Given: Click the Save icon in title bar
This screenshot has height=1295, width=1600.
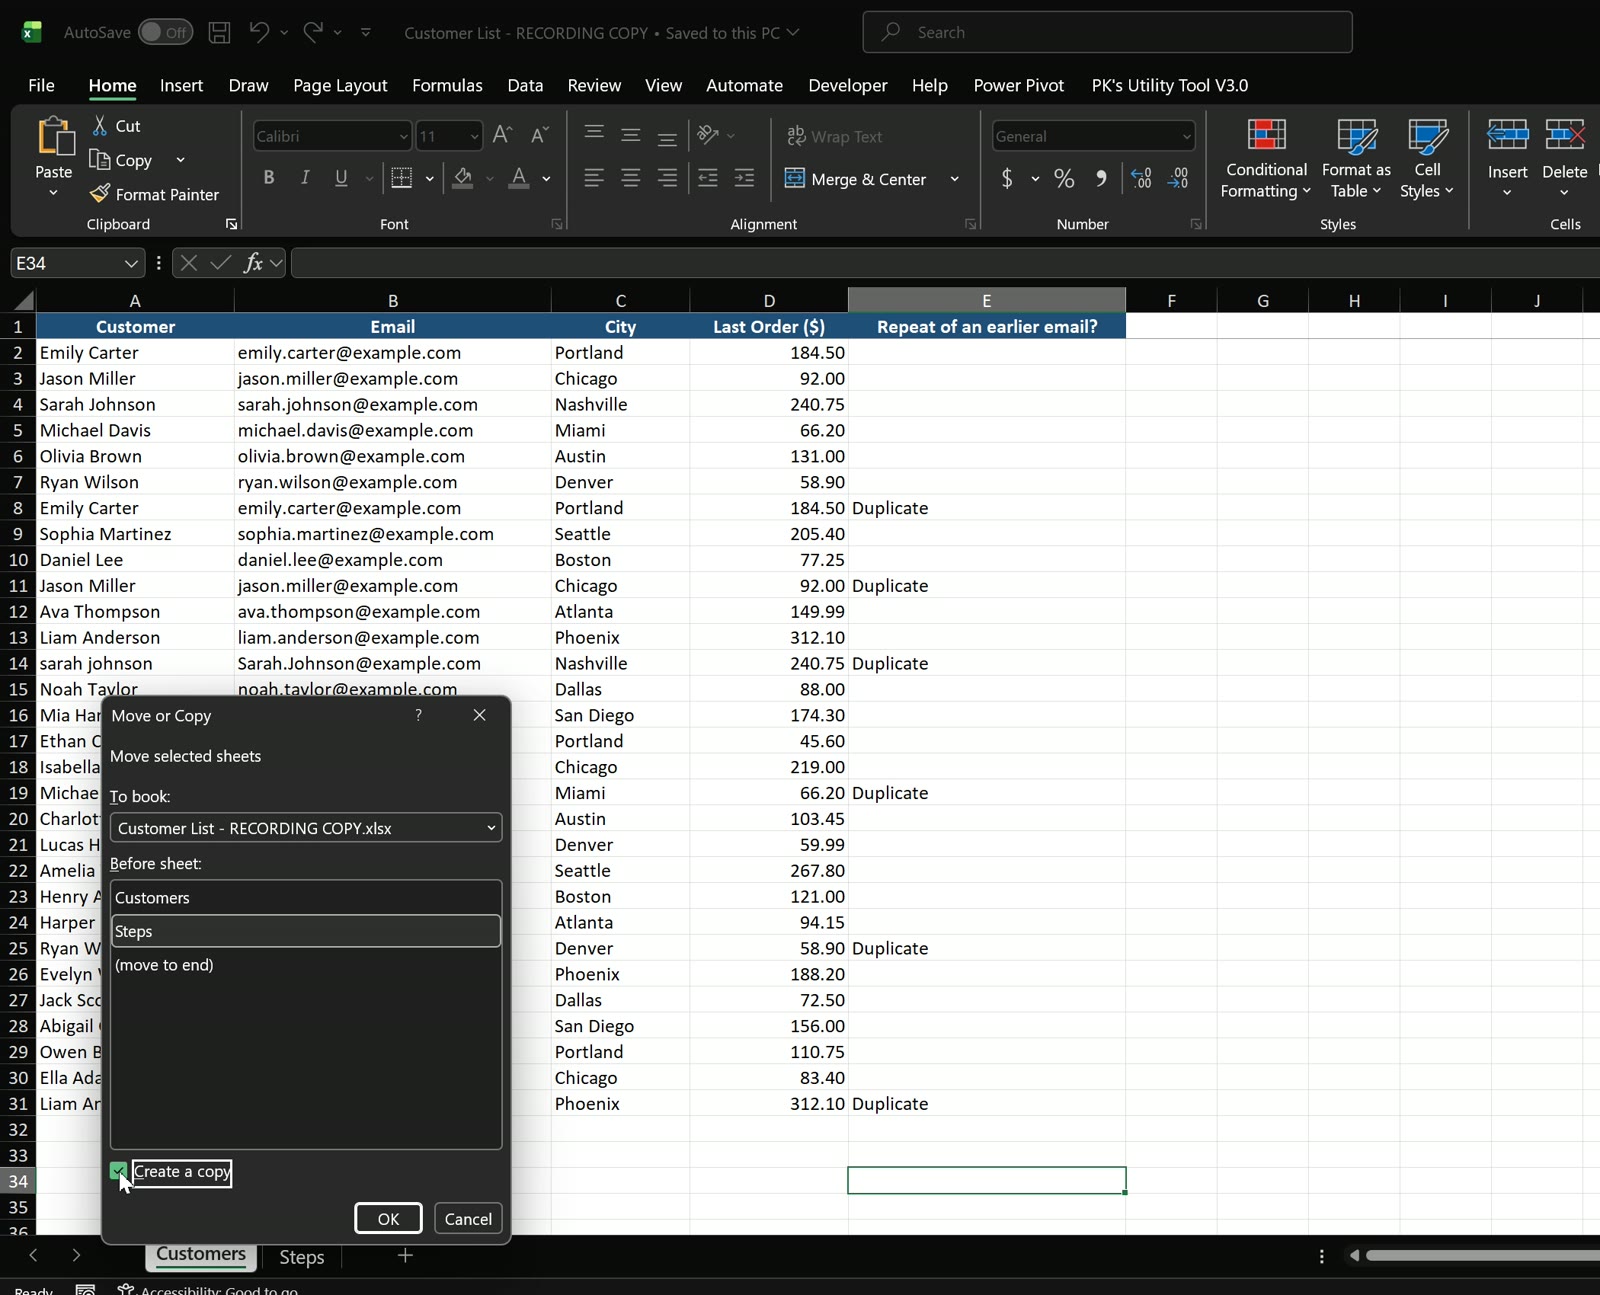Looking at the screenshot, I should [x=219, y=32].
